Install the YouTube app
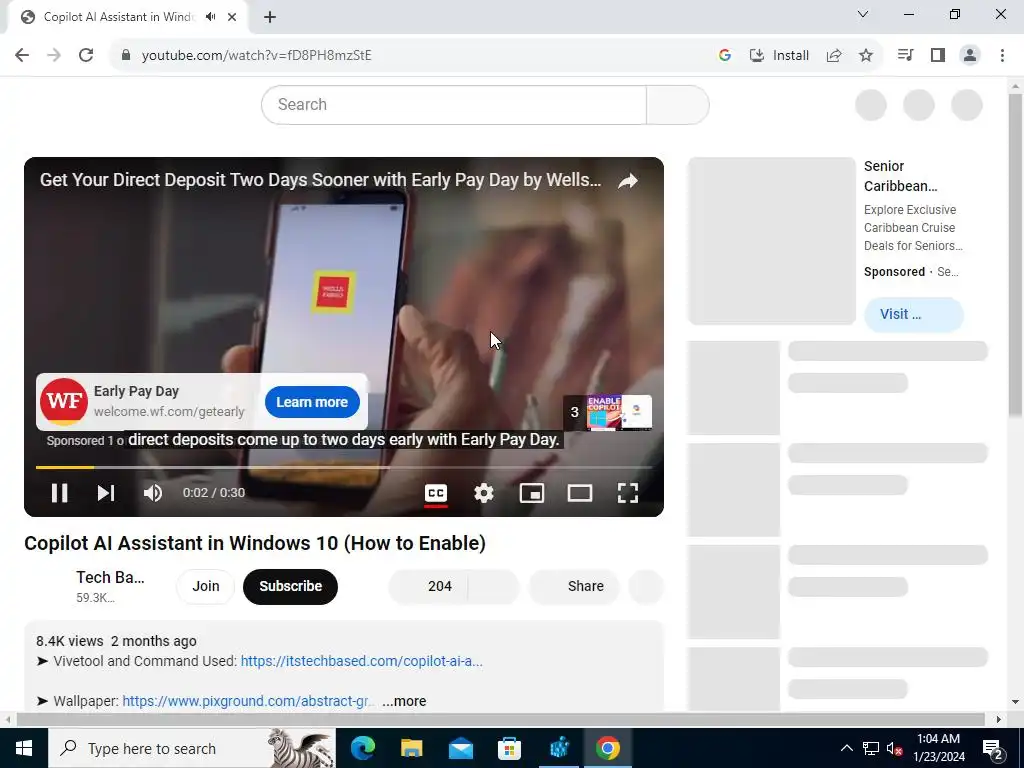Screen dimensions: 1024x768 pyautogui.click(x=779, y=56)
